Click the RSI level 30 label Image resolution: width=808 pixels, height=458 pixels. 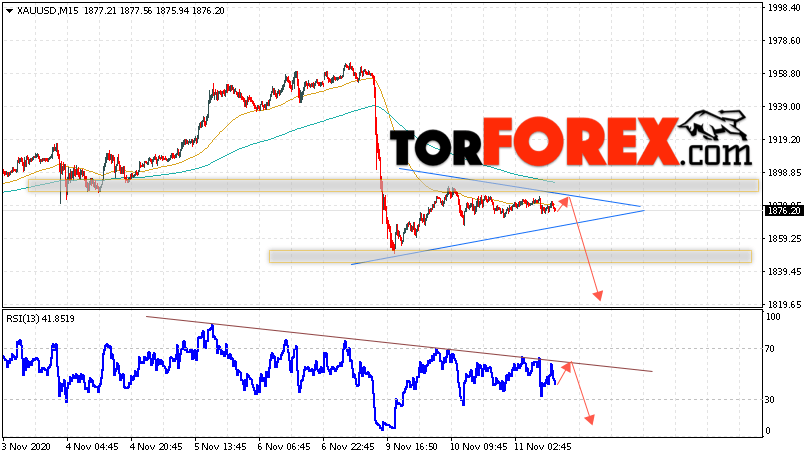[769, 400]
